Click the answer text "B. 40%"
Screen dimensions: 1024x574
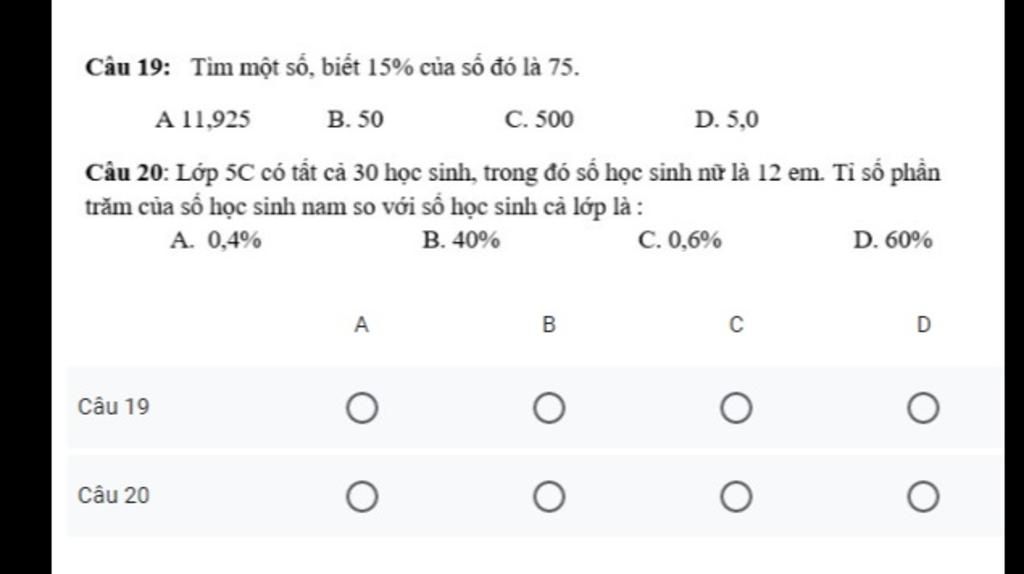coord(461,240)
